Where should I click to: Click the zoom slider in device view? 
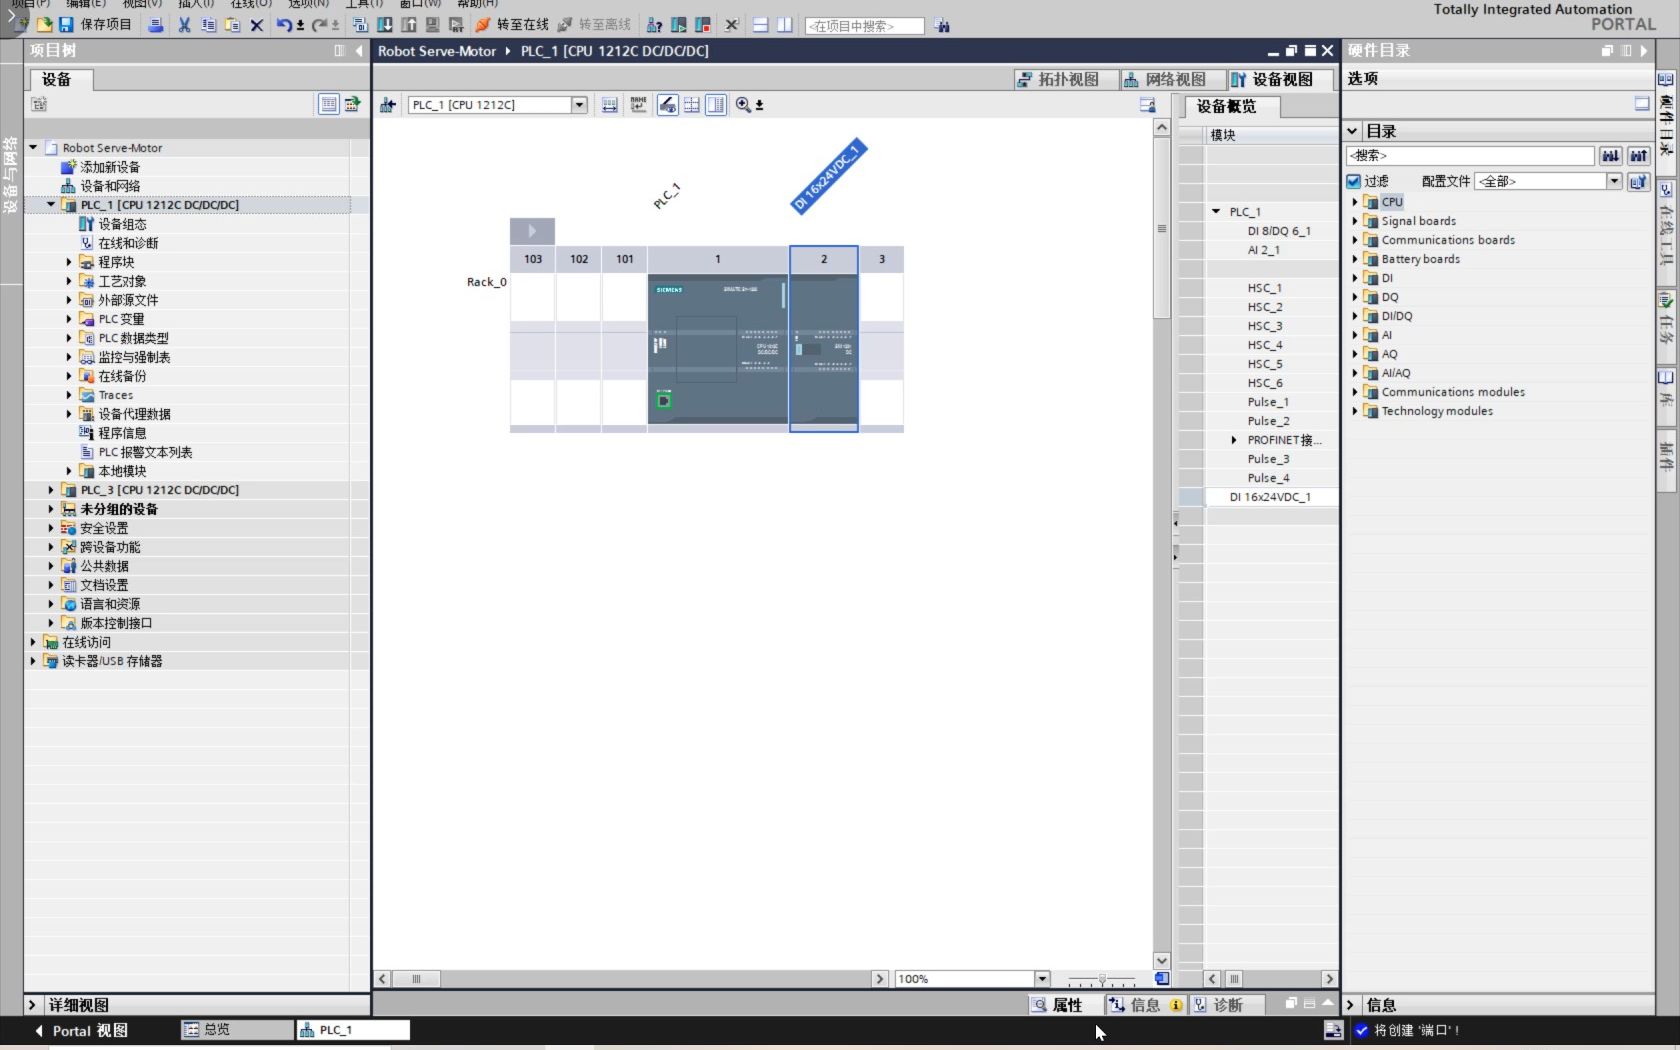point(1102,979)
